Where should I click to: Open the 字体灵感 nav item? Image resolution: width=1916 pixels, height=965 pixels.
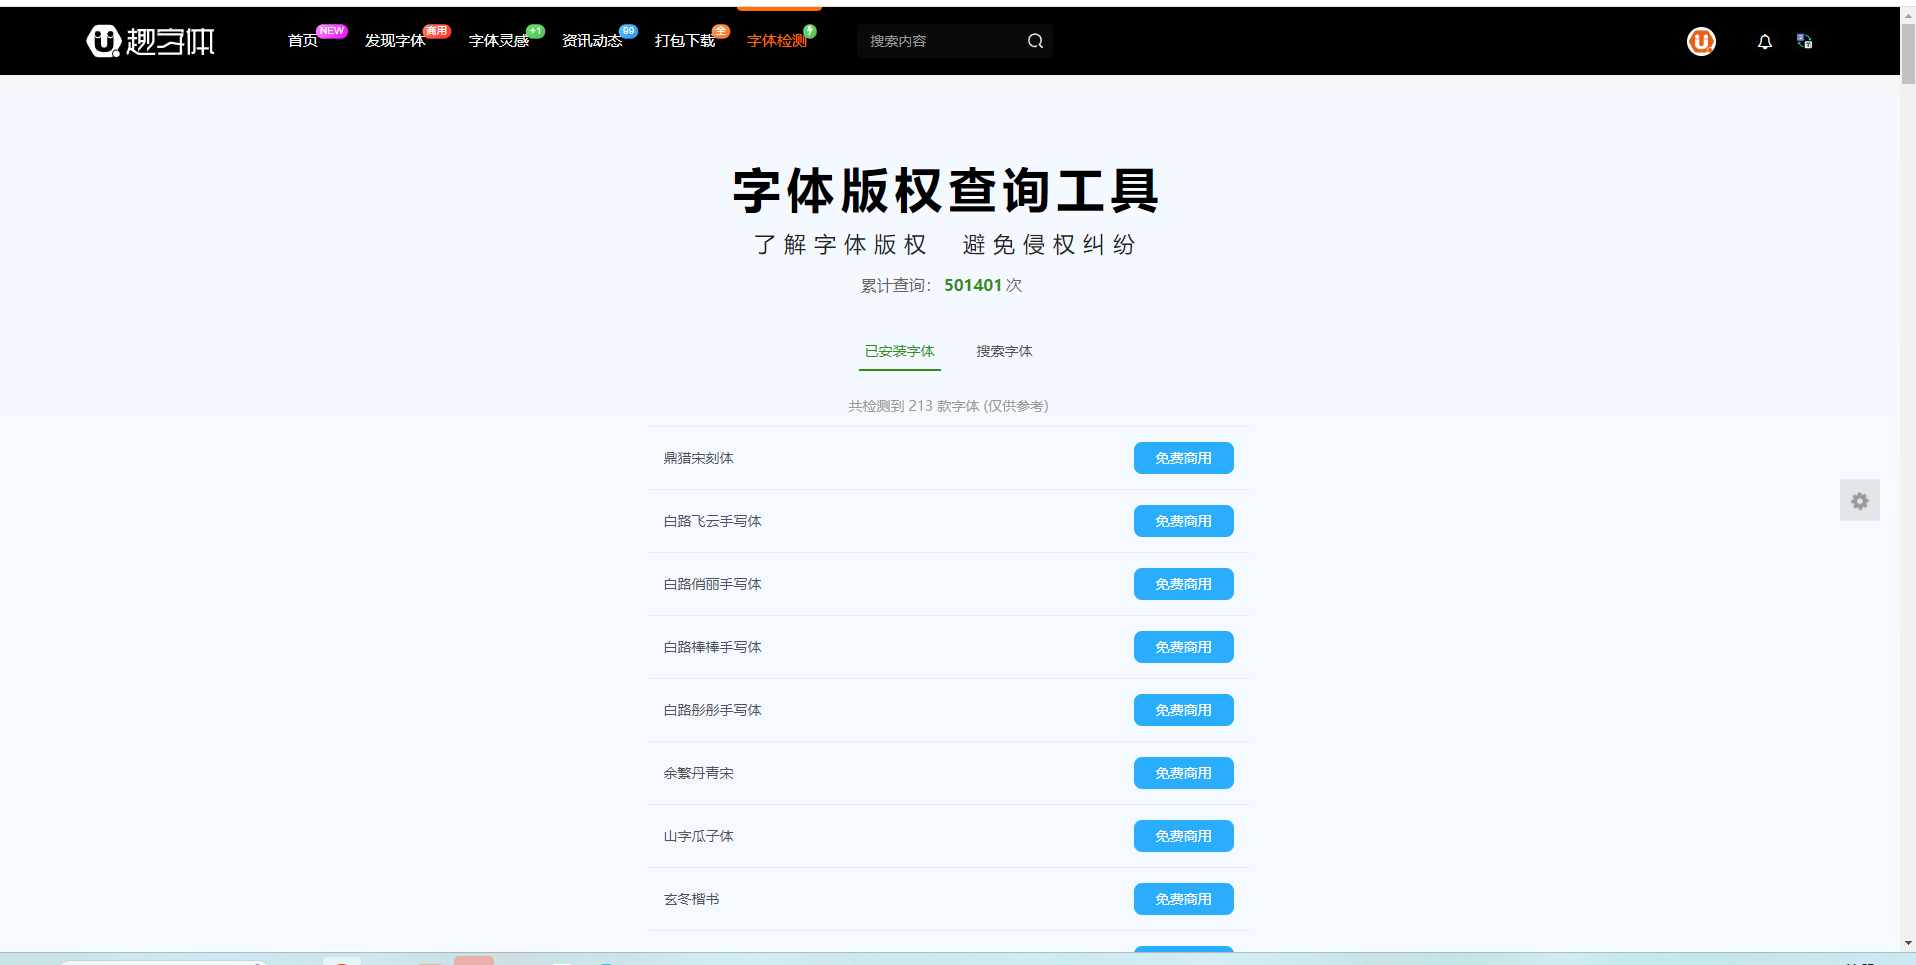click(499, 41)
